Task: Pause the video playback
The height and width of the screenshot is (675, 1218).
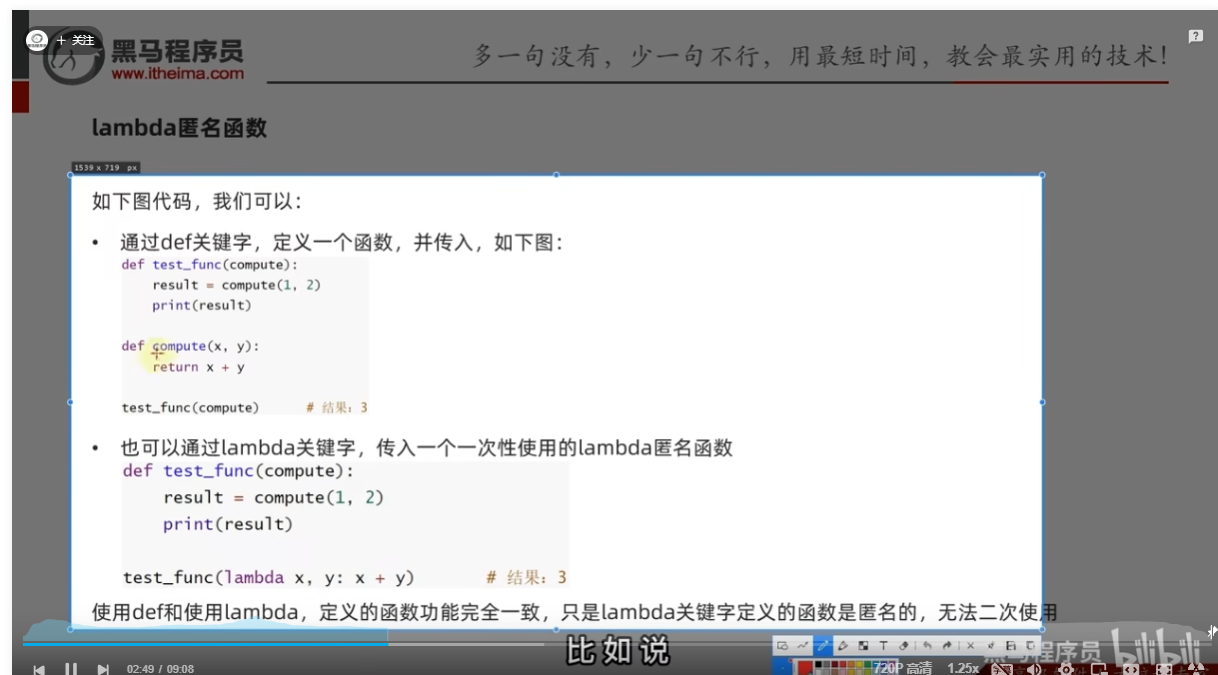Action: [71, 669]
